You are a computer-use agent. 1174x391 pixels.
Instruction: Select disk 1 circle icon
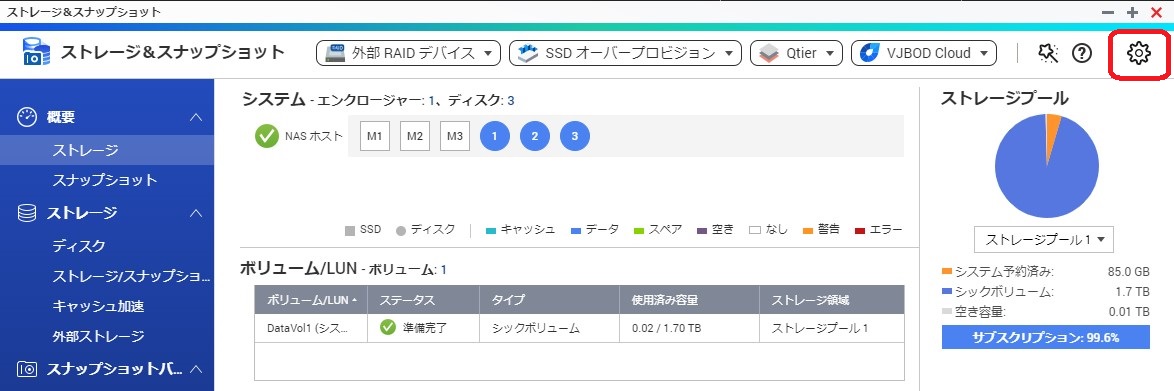[495, 136]
